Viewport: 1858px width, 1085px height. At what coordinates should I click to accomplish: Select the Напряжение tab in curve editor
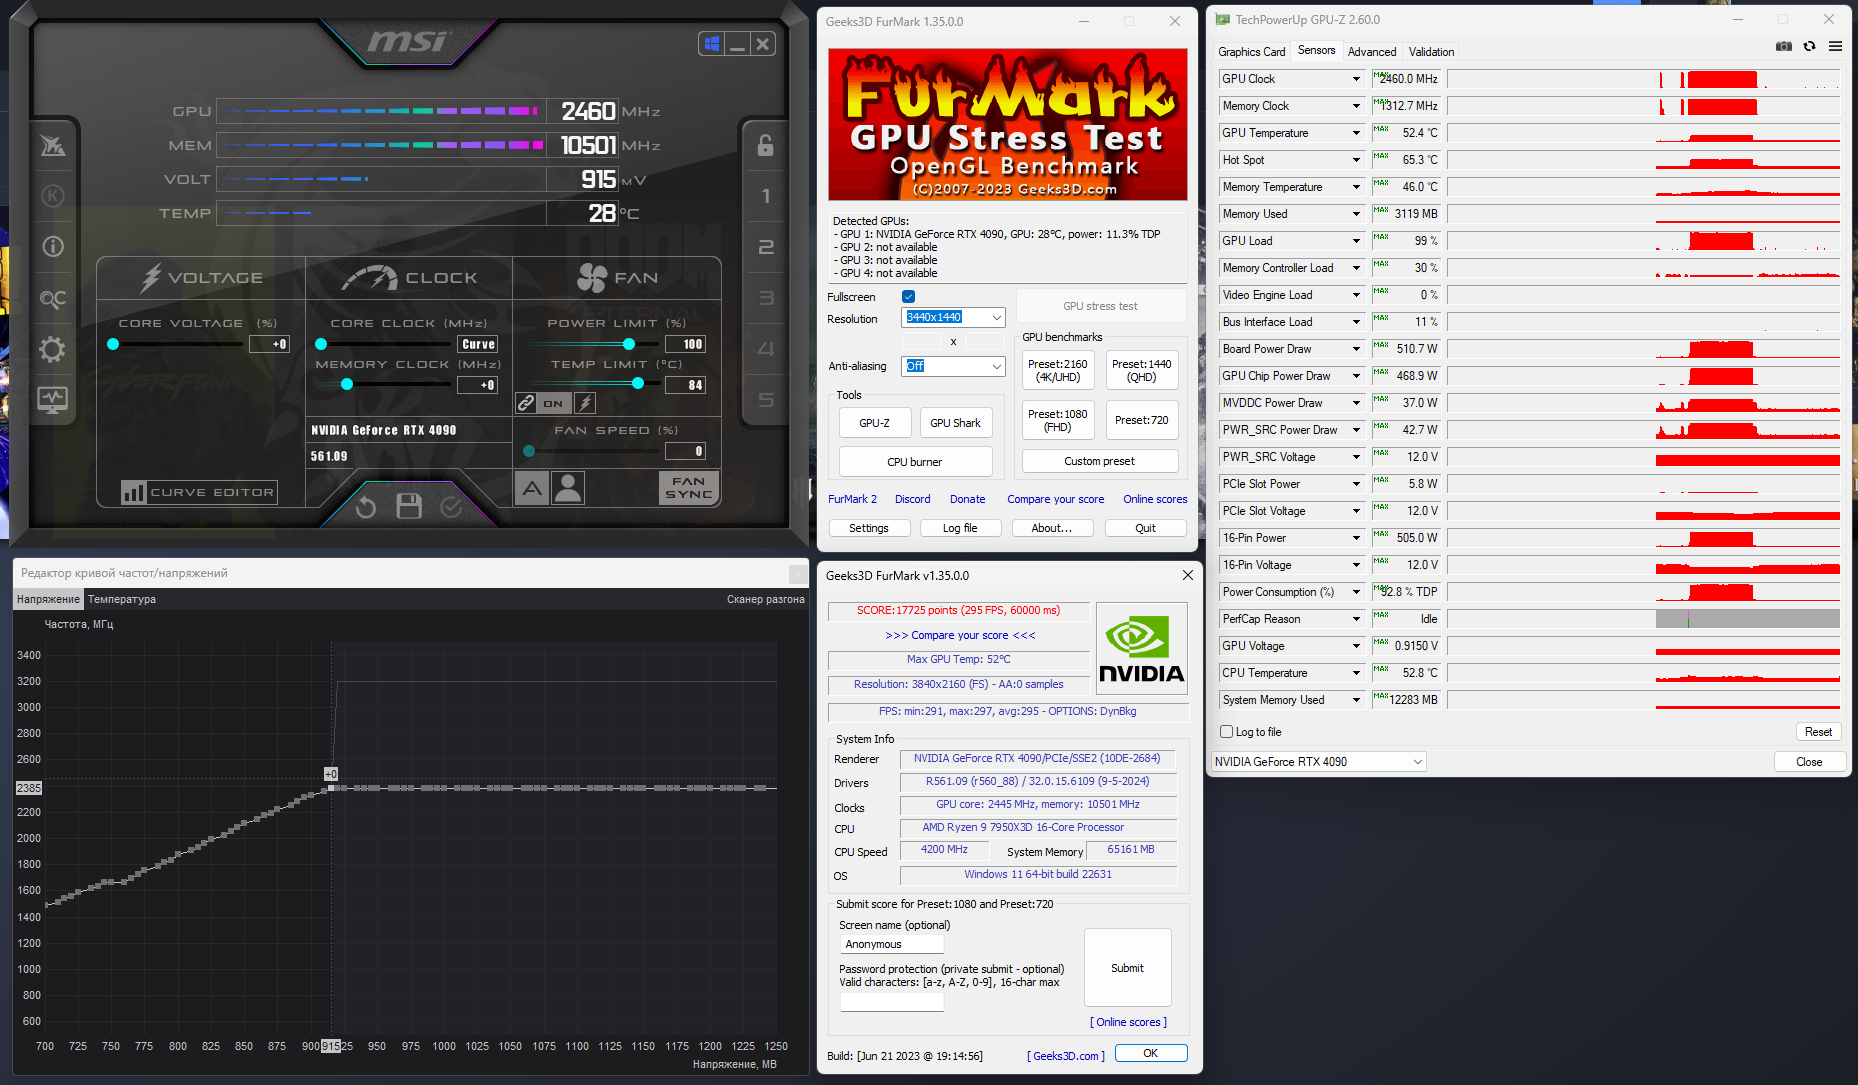coord(48,599)
